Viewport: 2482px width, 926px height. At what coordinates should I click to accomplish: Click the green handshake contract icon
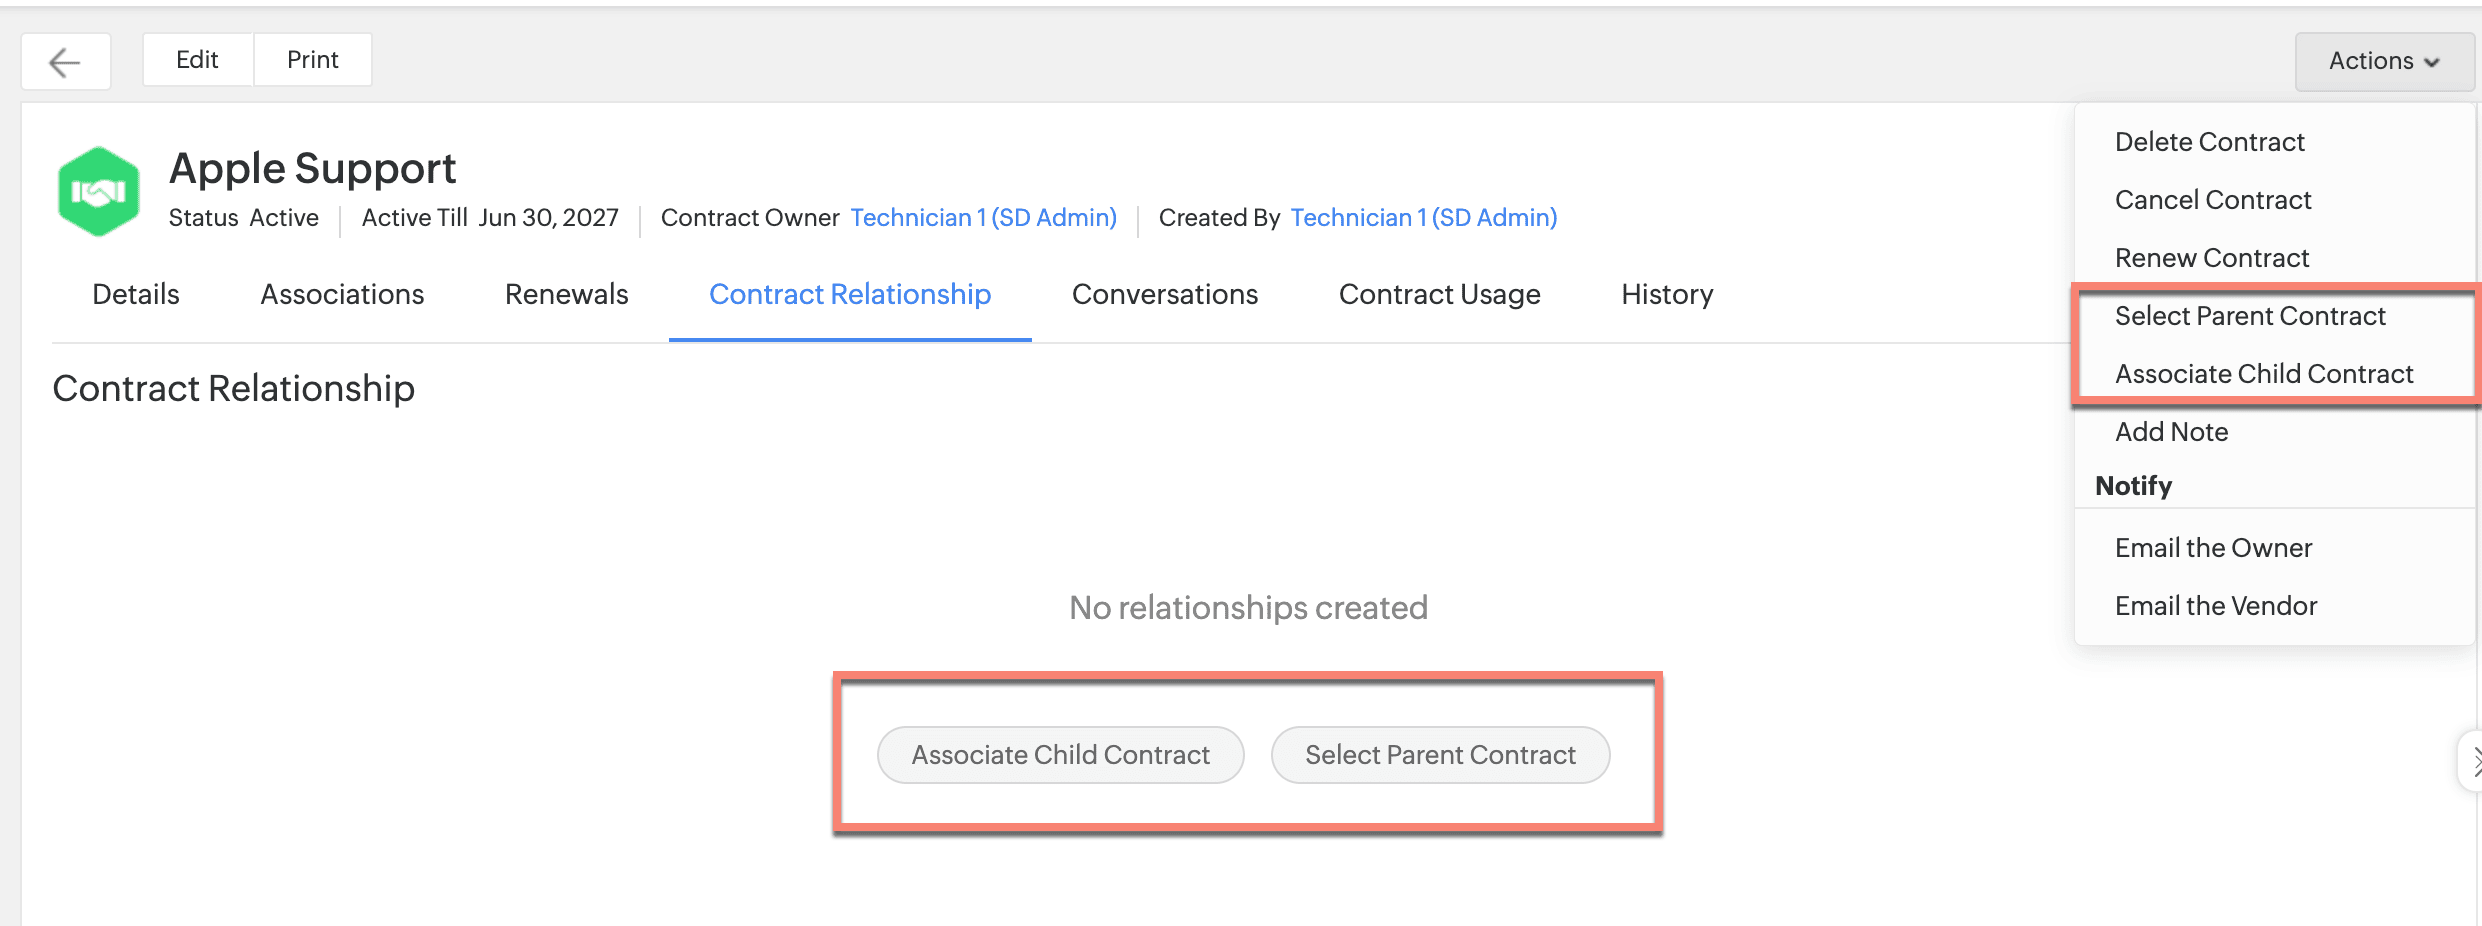(x=98, y=192)
